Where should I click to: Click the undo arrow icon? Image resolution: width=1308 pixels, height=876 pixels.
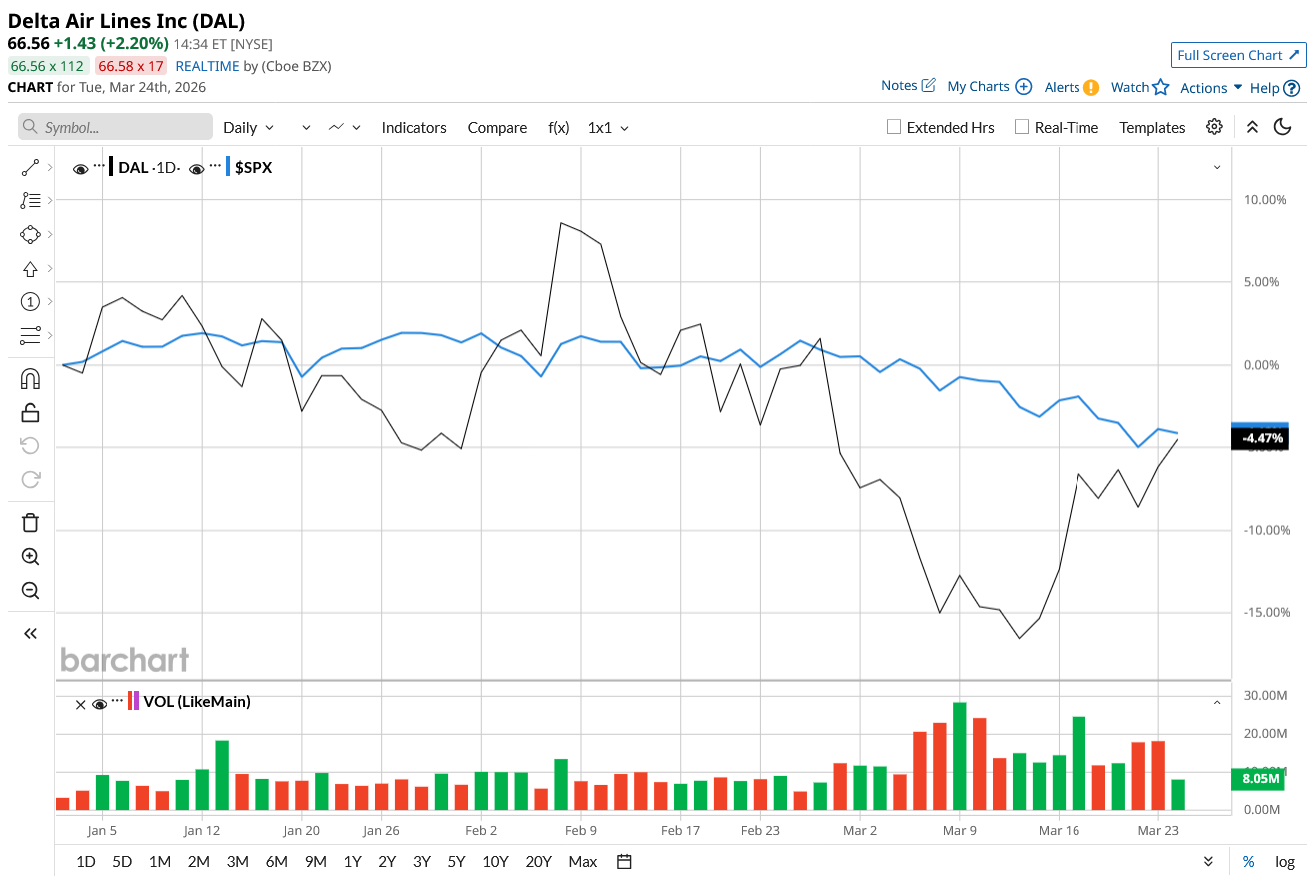point(30,446)
